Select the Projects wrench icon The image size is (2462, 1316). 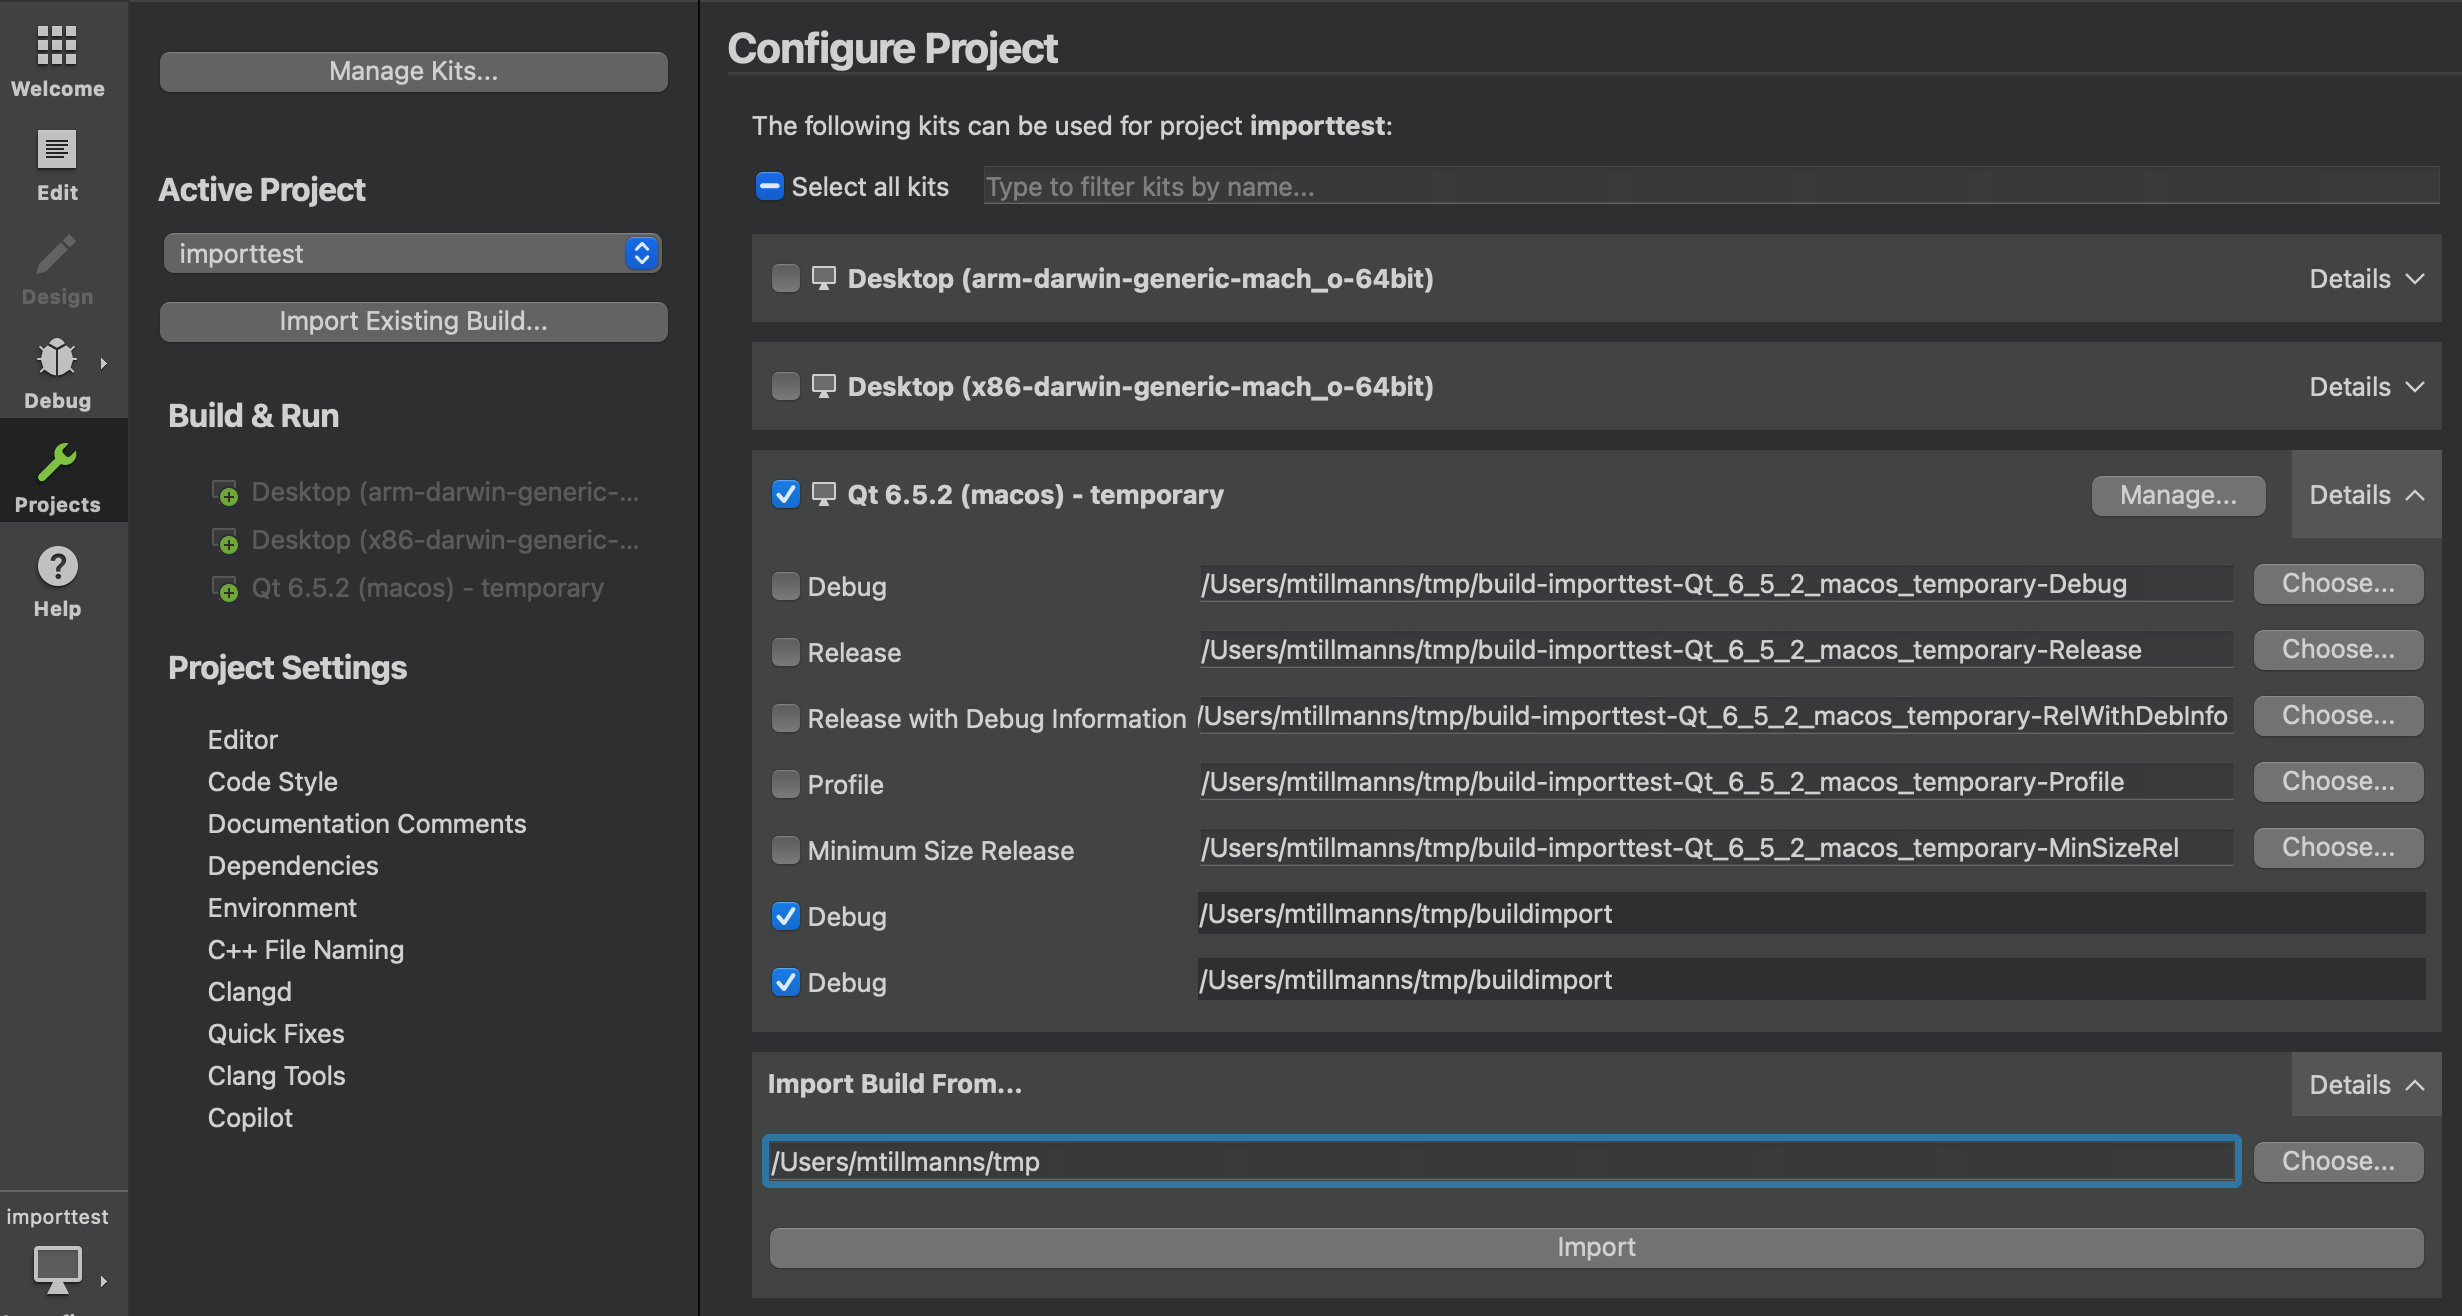coord(57,462)
